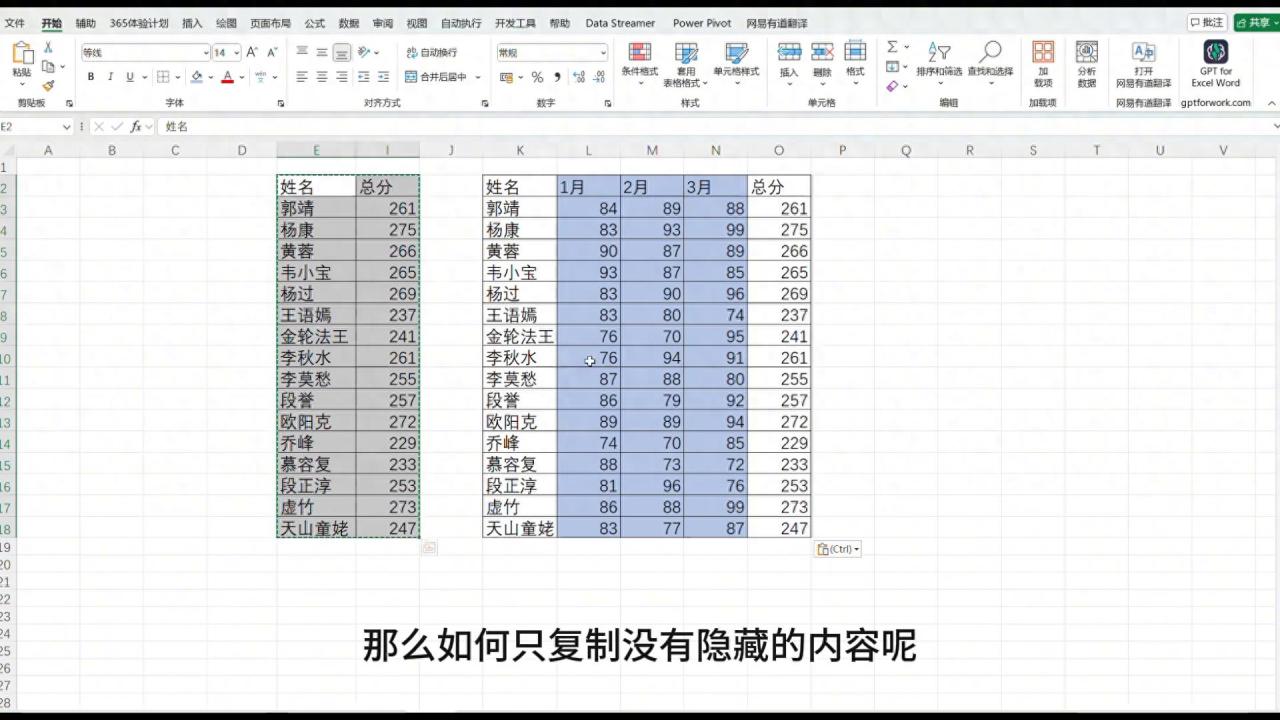Apply comma style format
The width and height of the screenshot is (1280, 720).
point(557,77)
